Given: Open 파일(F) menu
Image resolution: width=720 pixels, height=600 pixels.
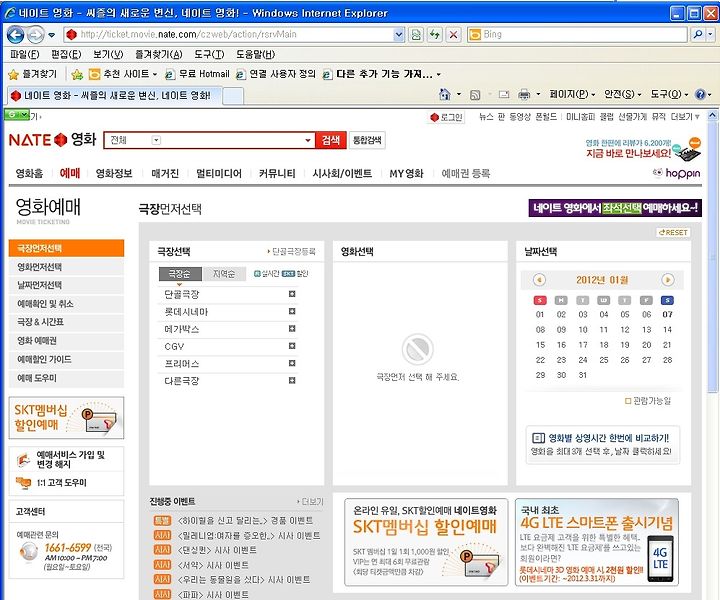Looking at the screenshot, I should pos(25,54).
